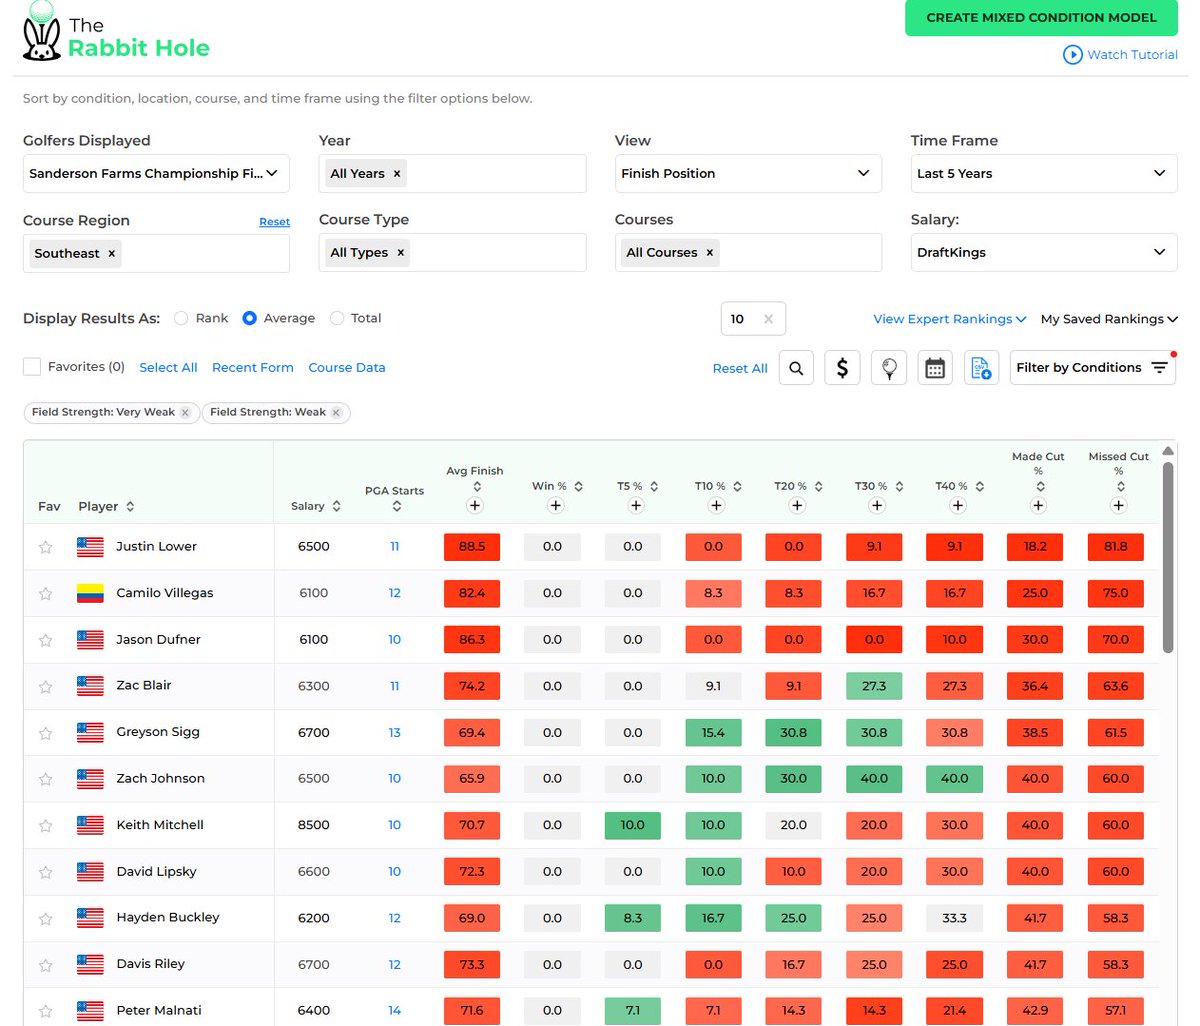Click Create Mixed Condition Model button
Viewport: 1200px width, 1026px height.
1041,18
